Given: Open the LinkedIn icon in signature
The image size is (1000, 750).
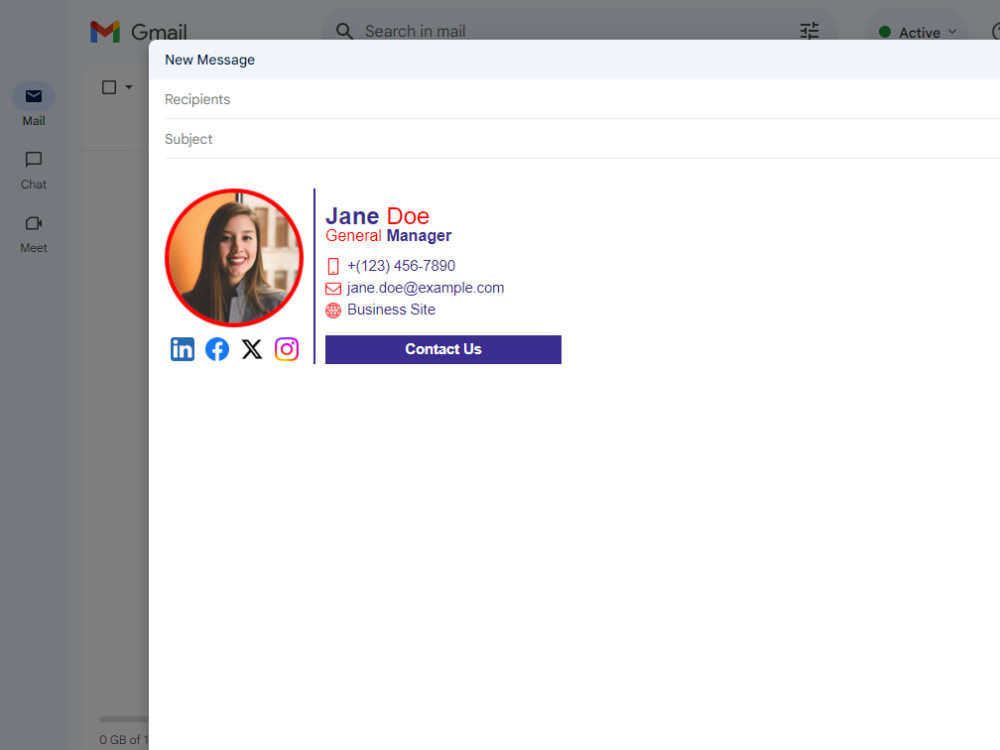Looking at the screenshot, I should (x=182, y=349).
